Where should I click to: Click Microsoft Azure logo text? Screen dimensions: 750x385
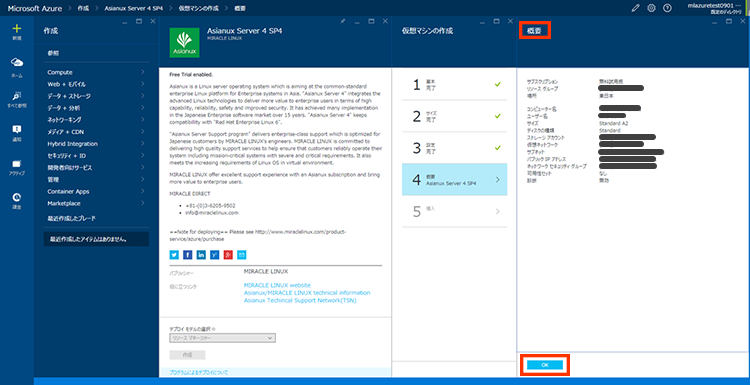tap(35, 8)
